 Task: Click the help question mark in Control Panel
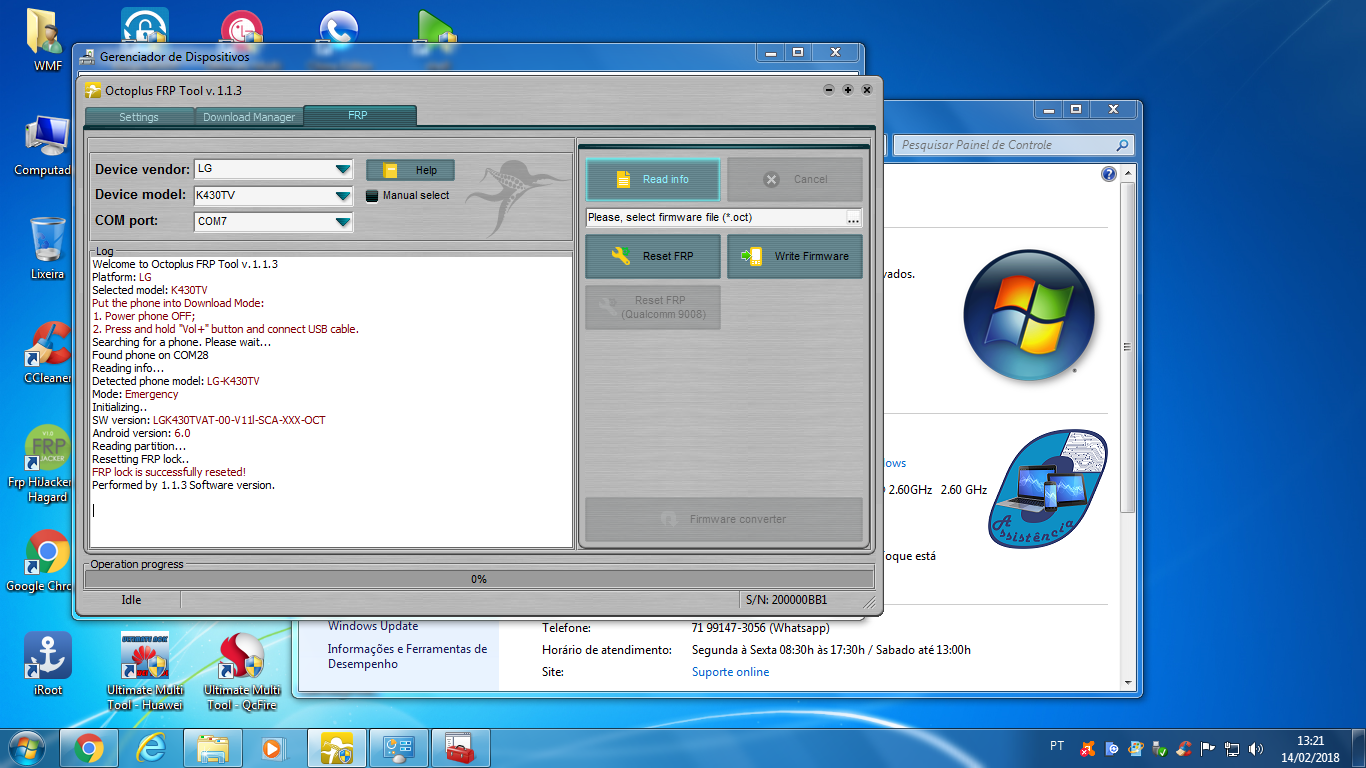click(x=1108, y=174)
